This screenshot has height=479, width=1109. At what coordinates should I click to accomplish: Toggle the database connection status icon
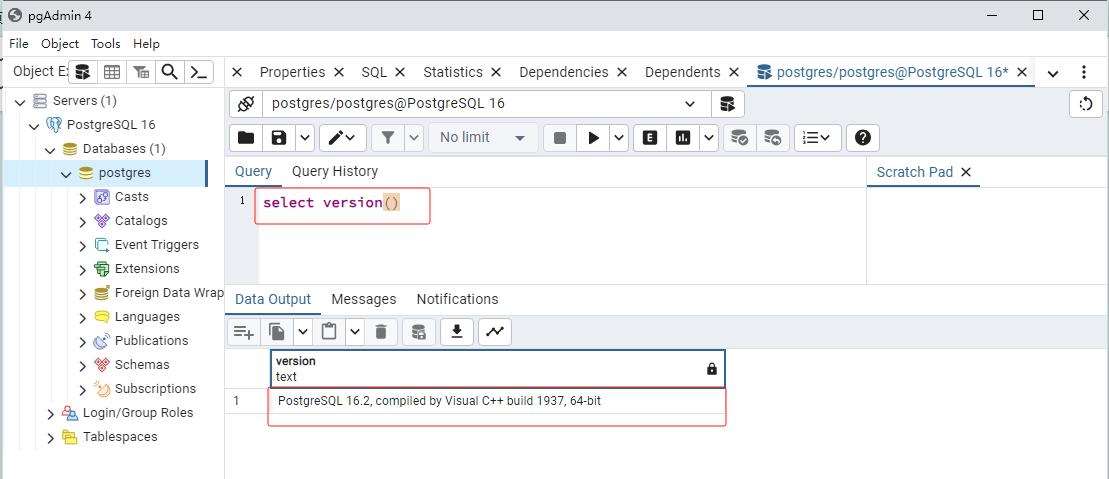[247, 104]
